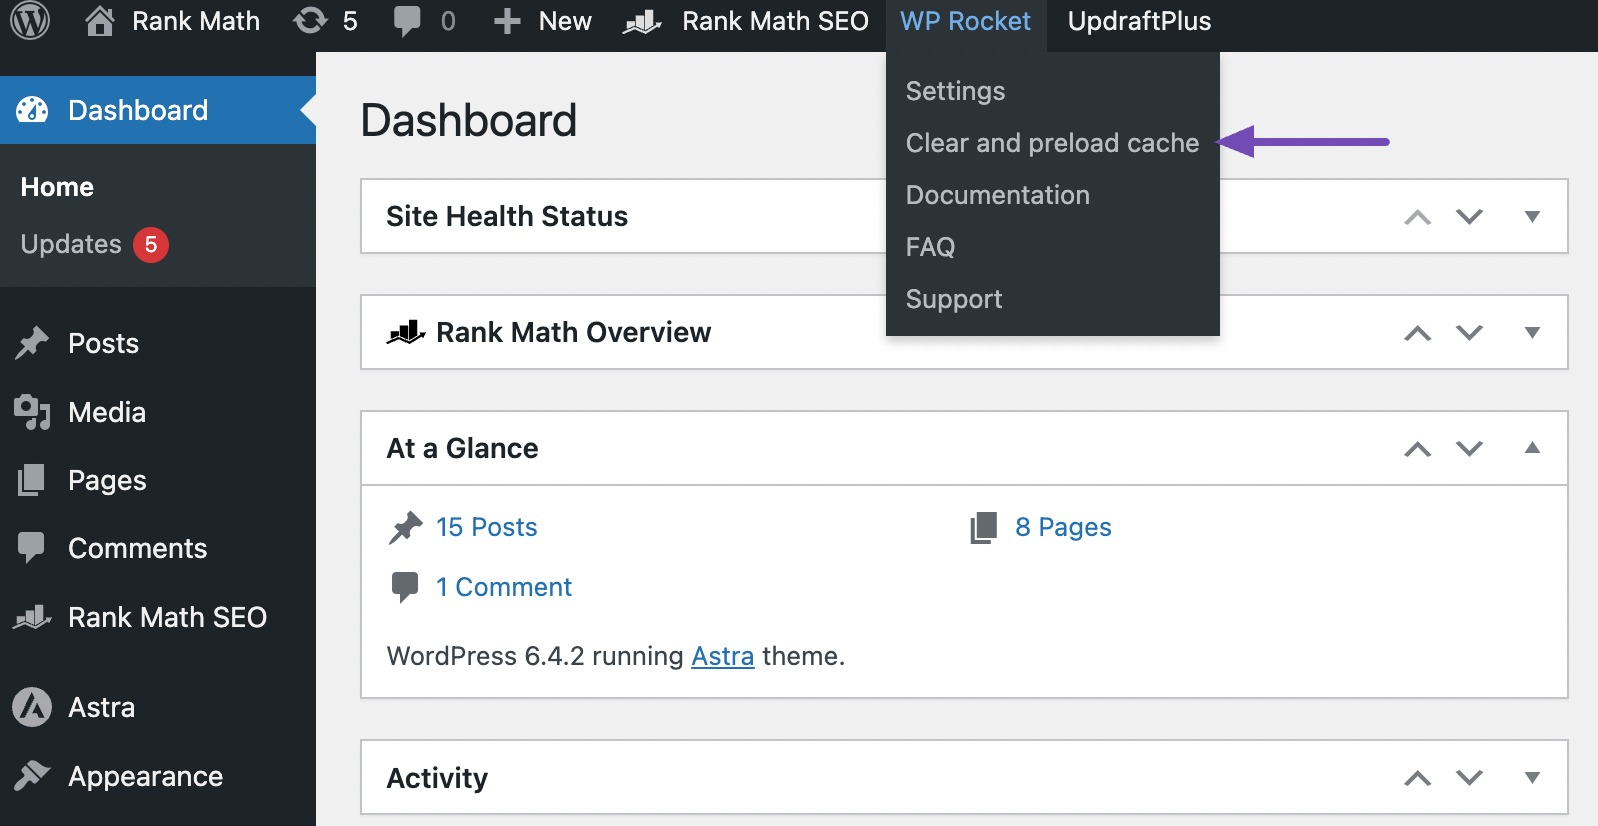Open Media in the sidebar
Viewport: 1598px width, 826px height.
pyautogui.click(x=107, y=412)
